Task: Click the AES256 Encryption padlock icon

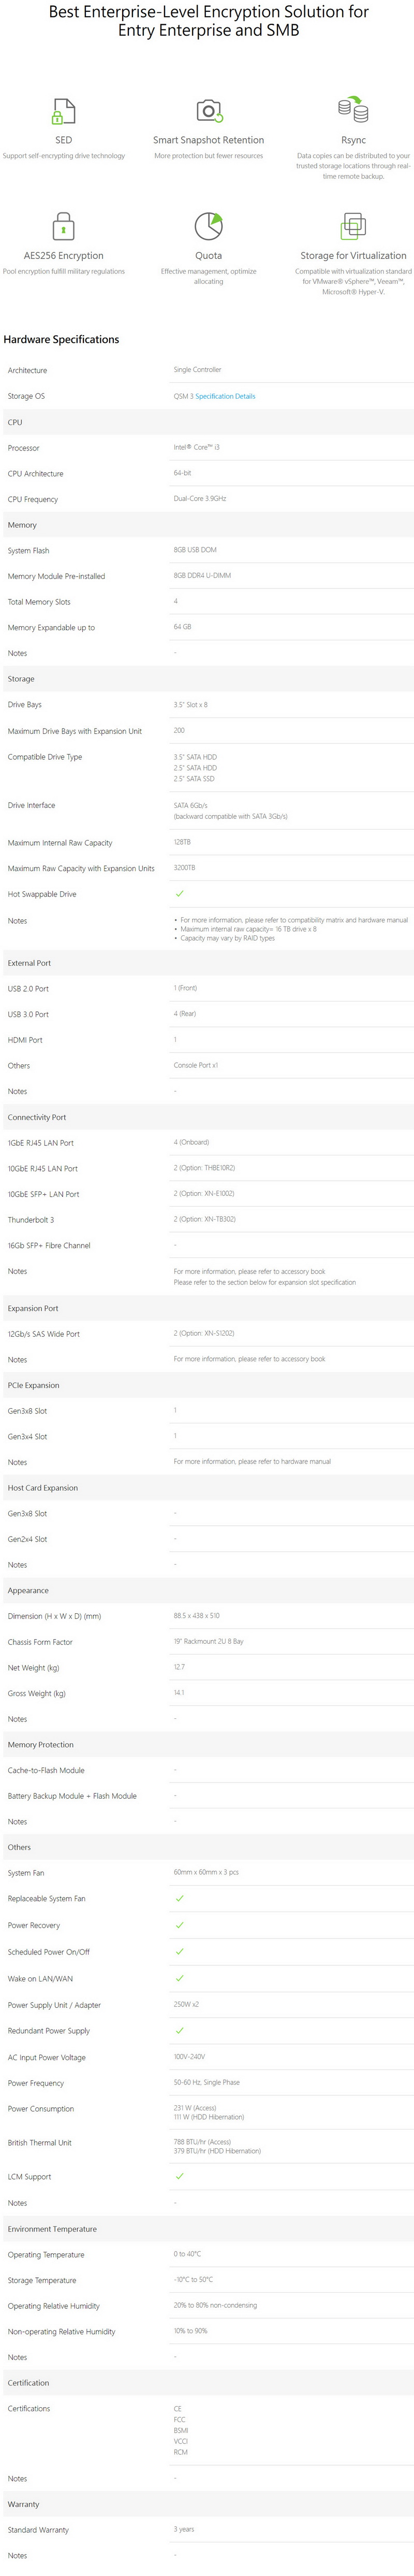Action: (64, 225)
